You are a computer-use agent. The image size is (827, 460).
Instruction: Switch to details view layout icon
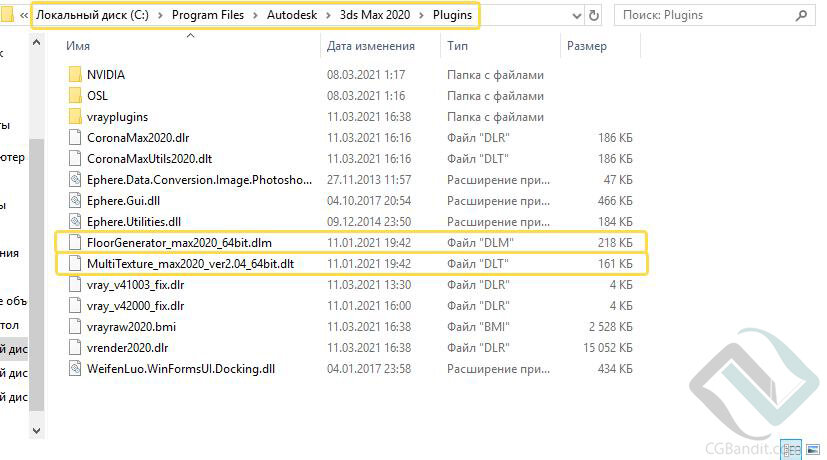(791, 450)
